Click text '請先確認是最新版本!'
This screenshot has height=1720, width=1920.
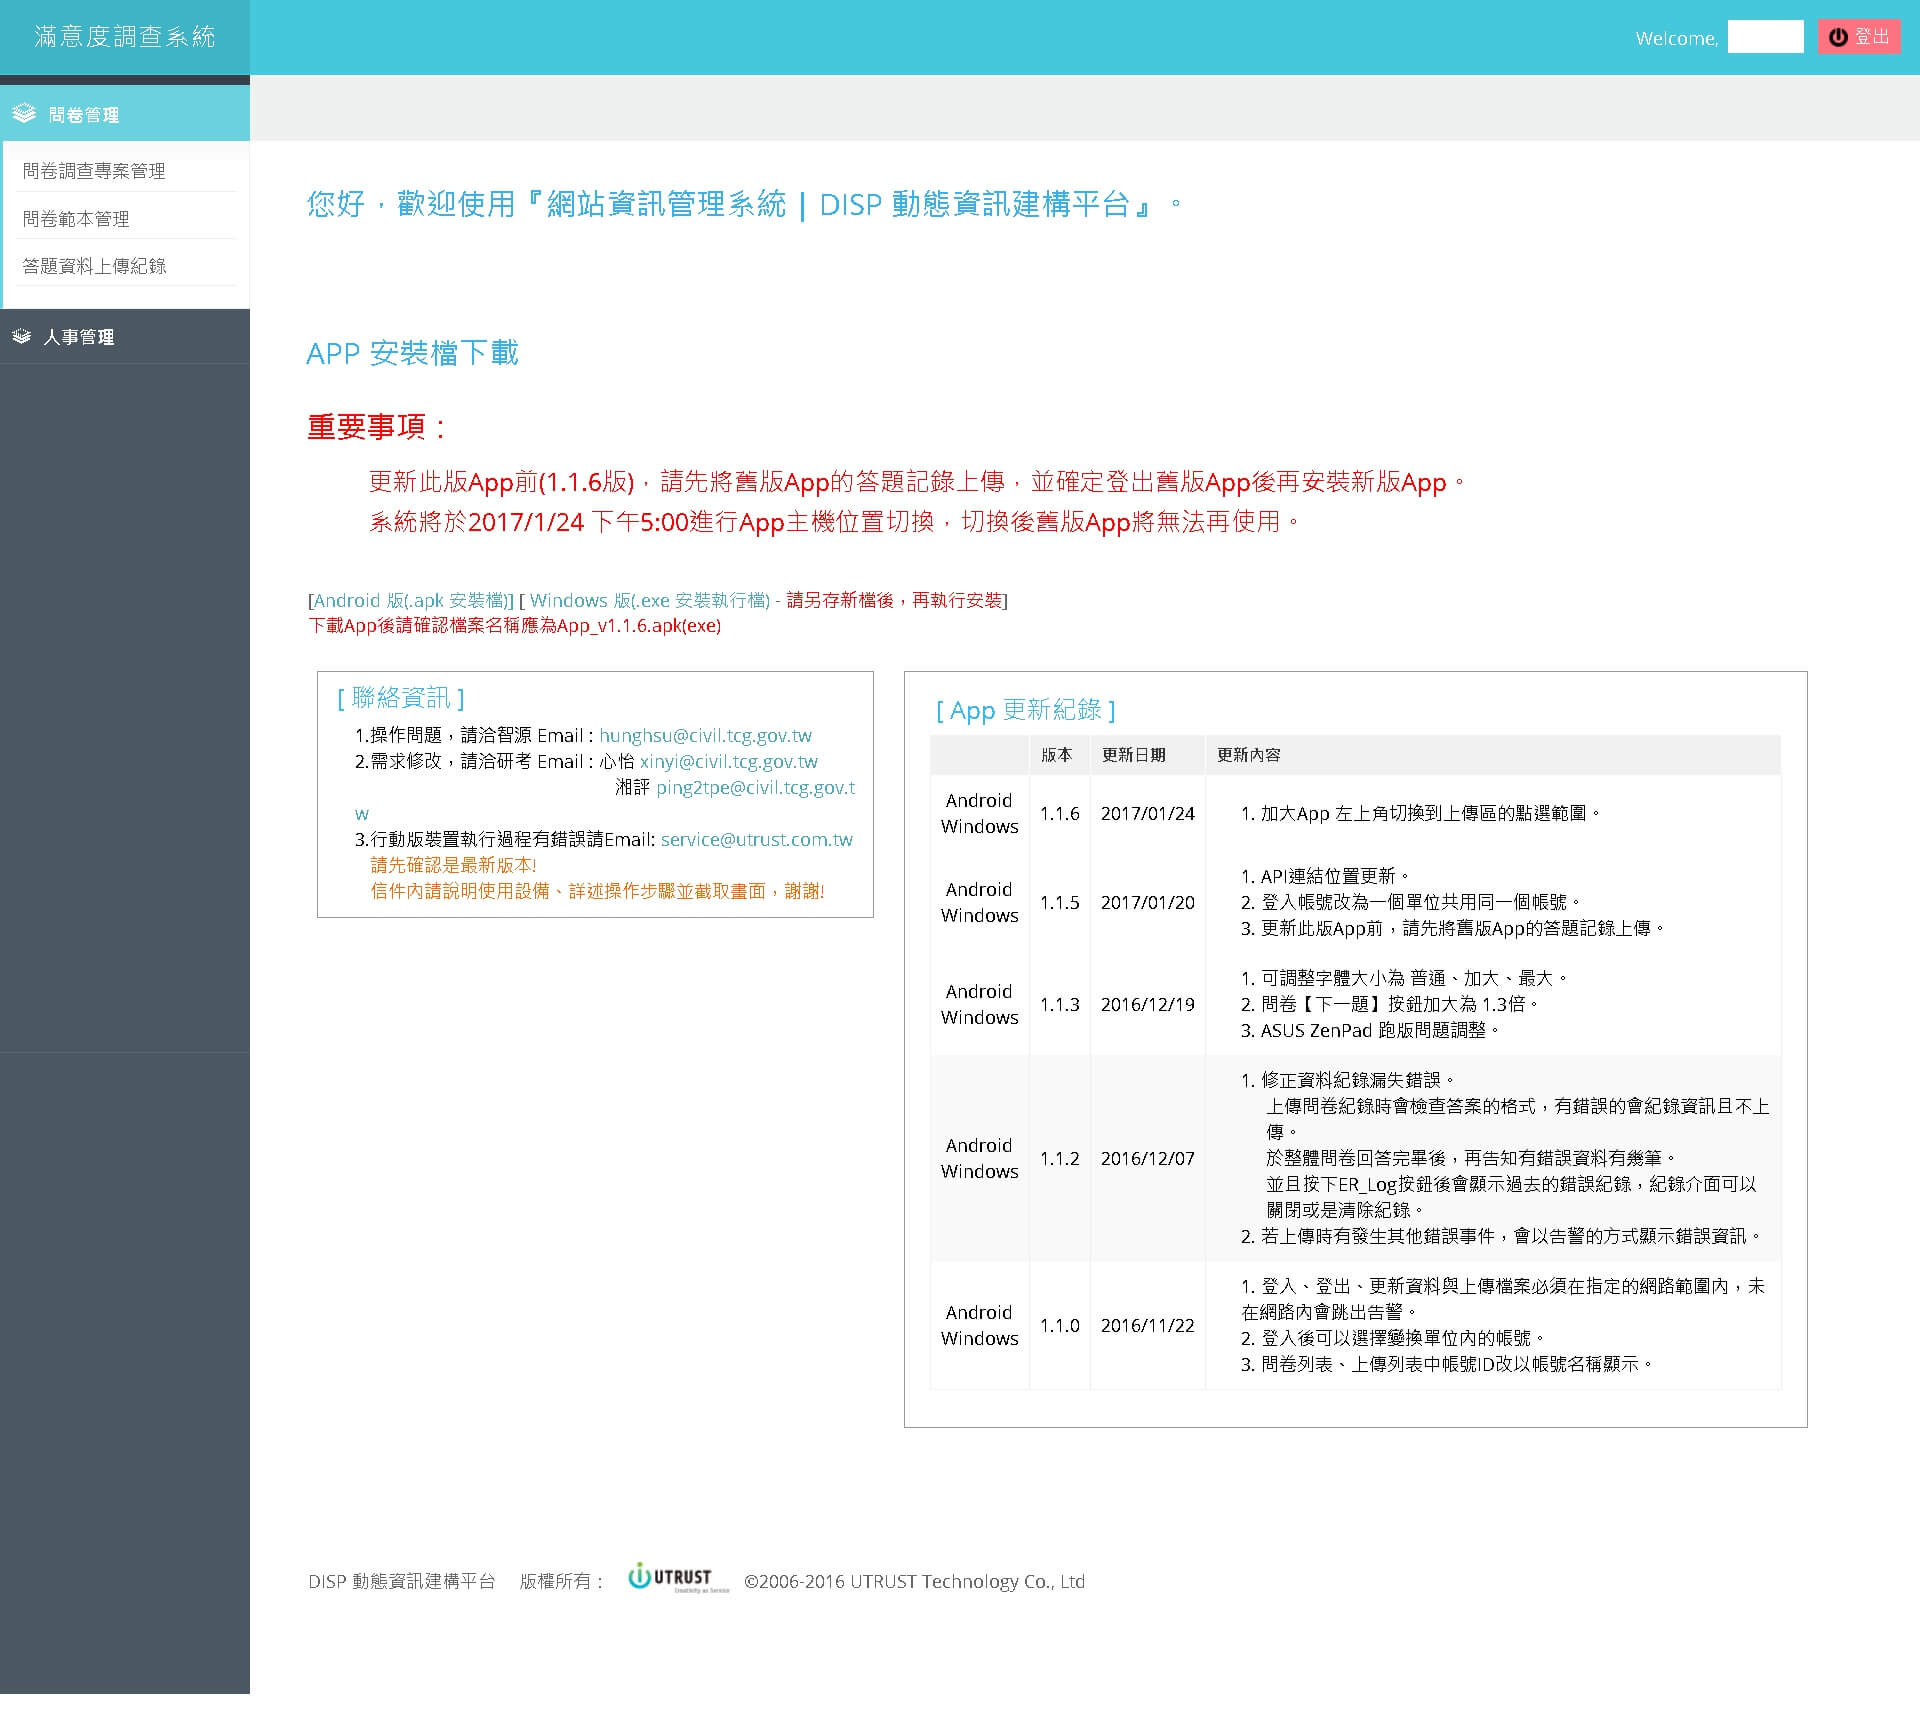tap(454, 865)
